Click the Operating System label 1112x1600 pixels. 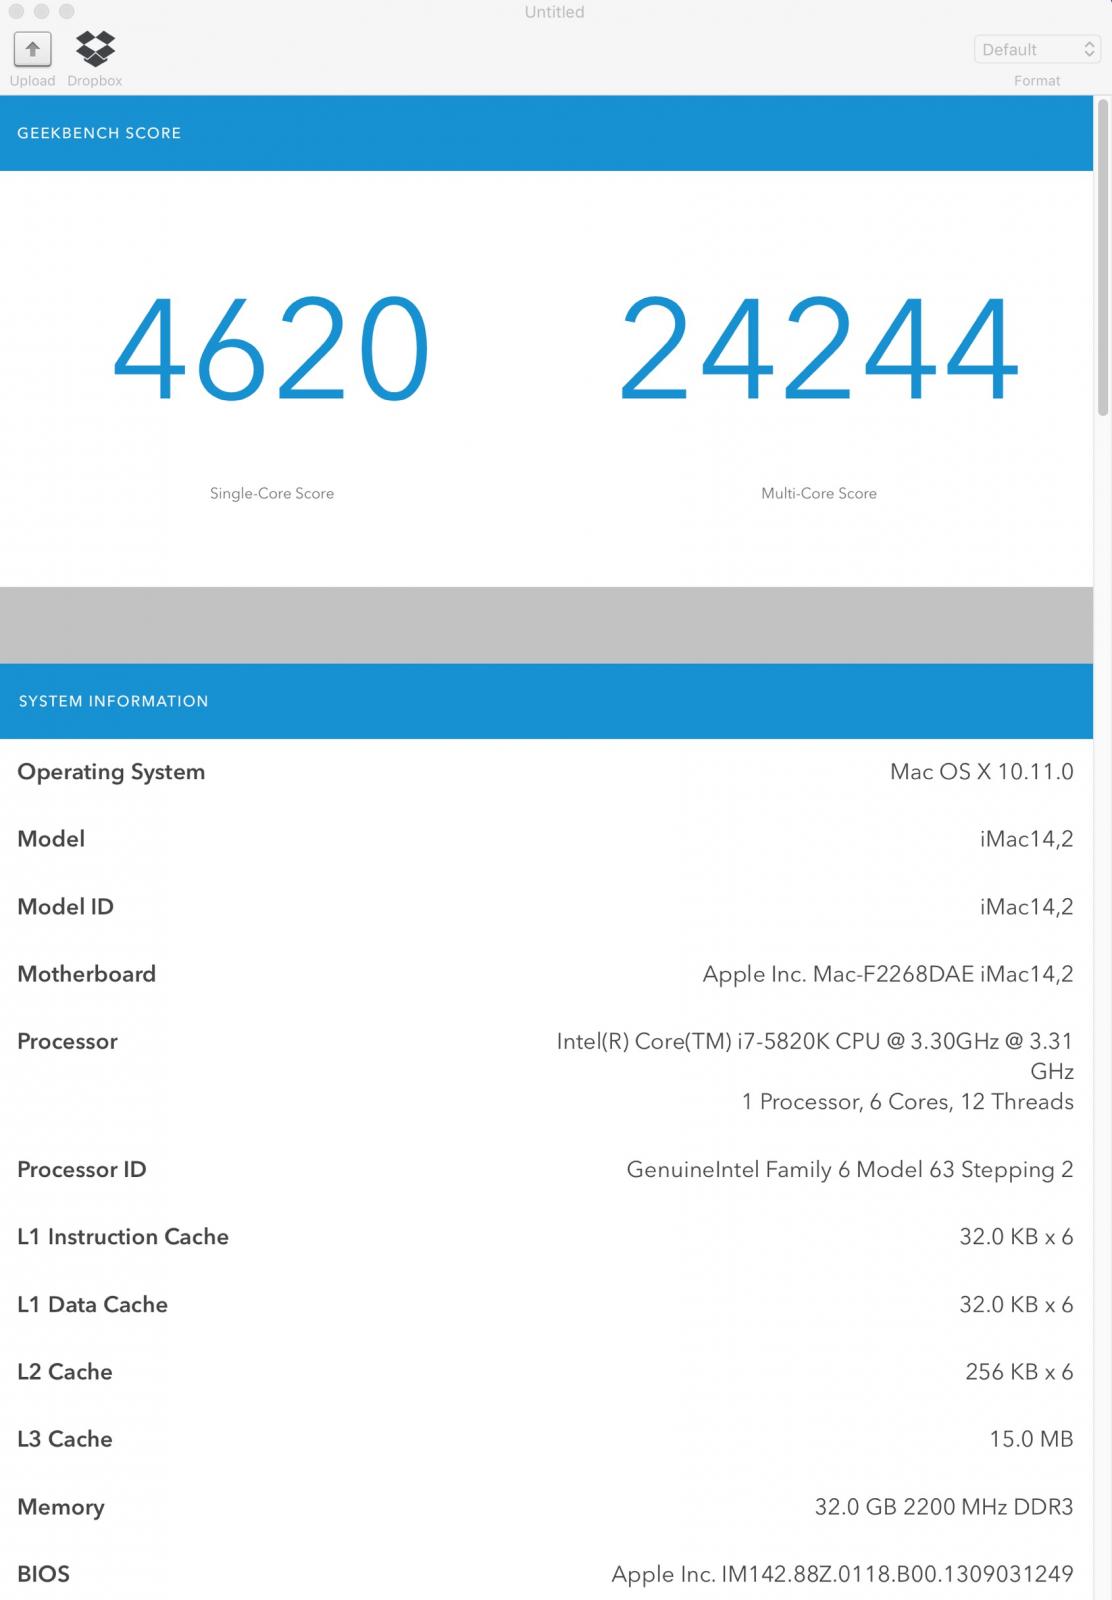tap(111, 772)
